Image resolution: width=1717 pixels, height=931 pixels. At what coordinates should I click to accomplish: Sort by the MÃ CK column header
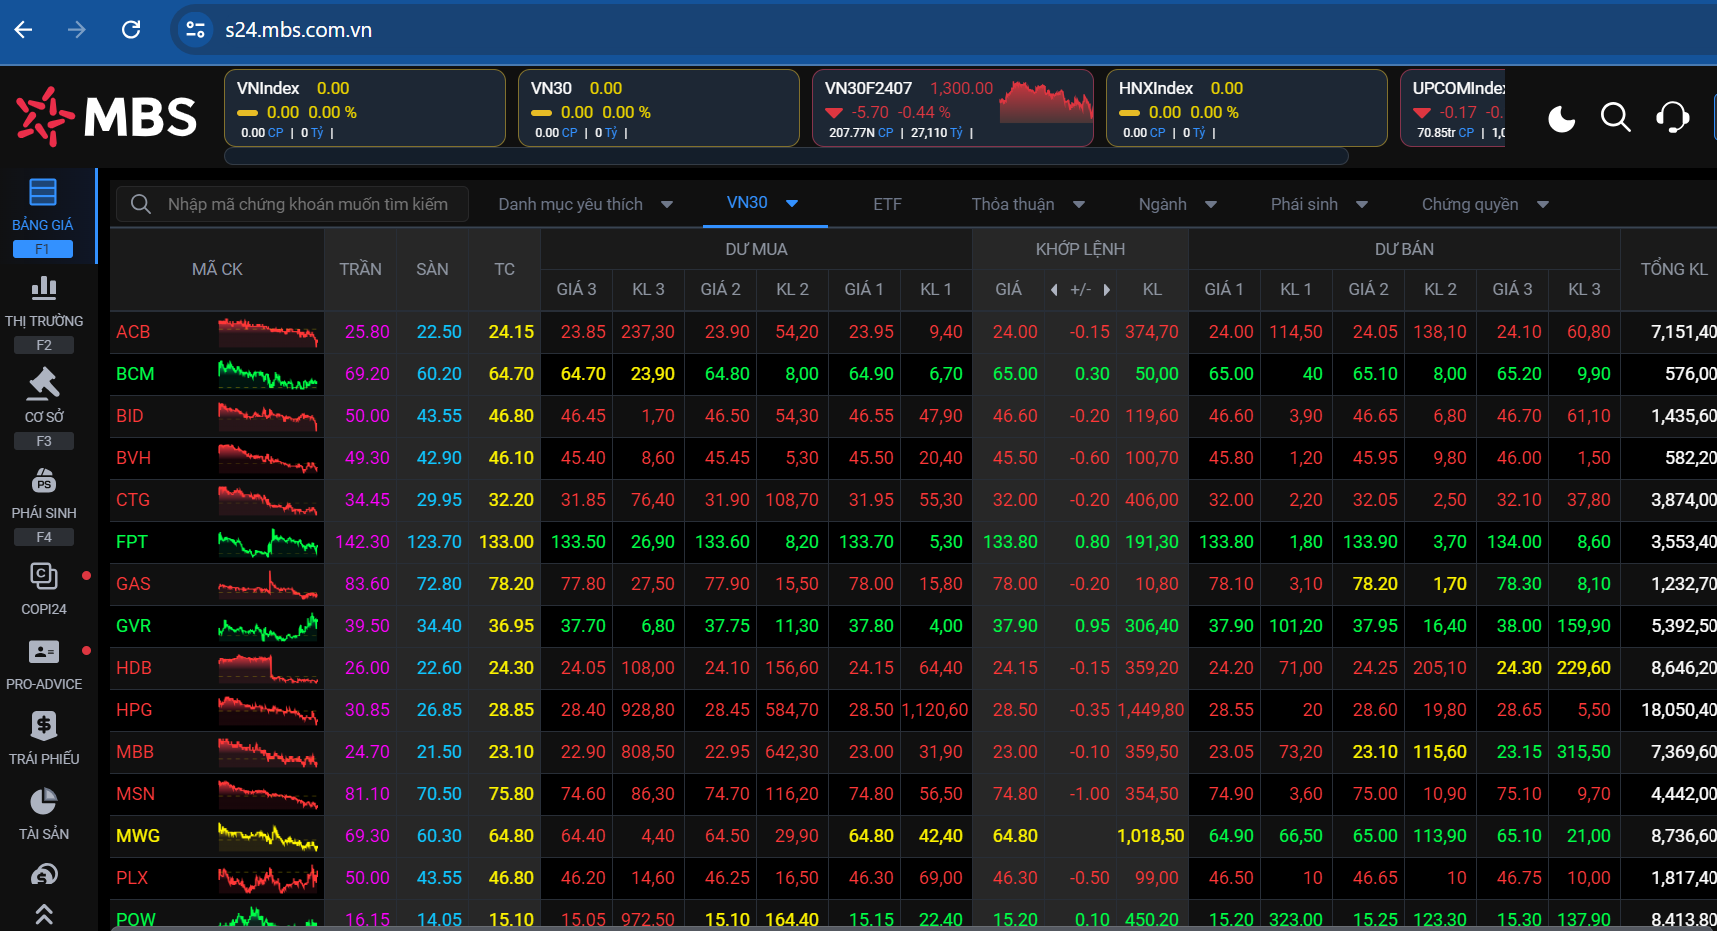click(x=217, y=269)
